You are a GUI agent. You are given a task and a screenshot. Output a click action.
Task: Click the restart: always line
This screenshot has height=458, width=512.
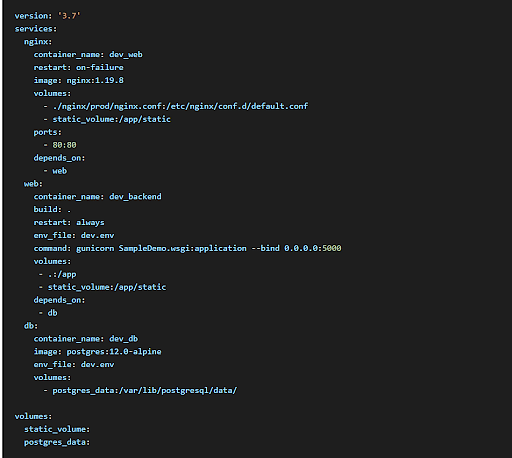69,222
